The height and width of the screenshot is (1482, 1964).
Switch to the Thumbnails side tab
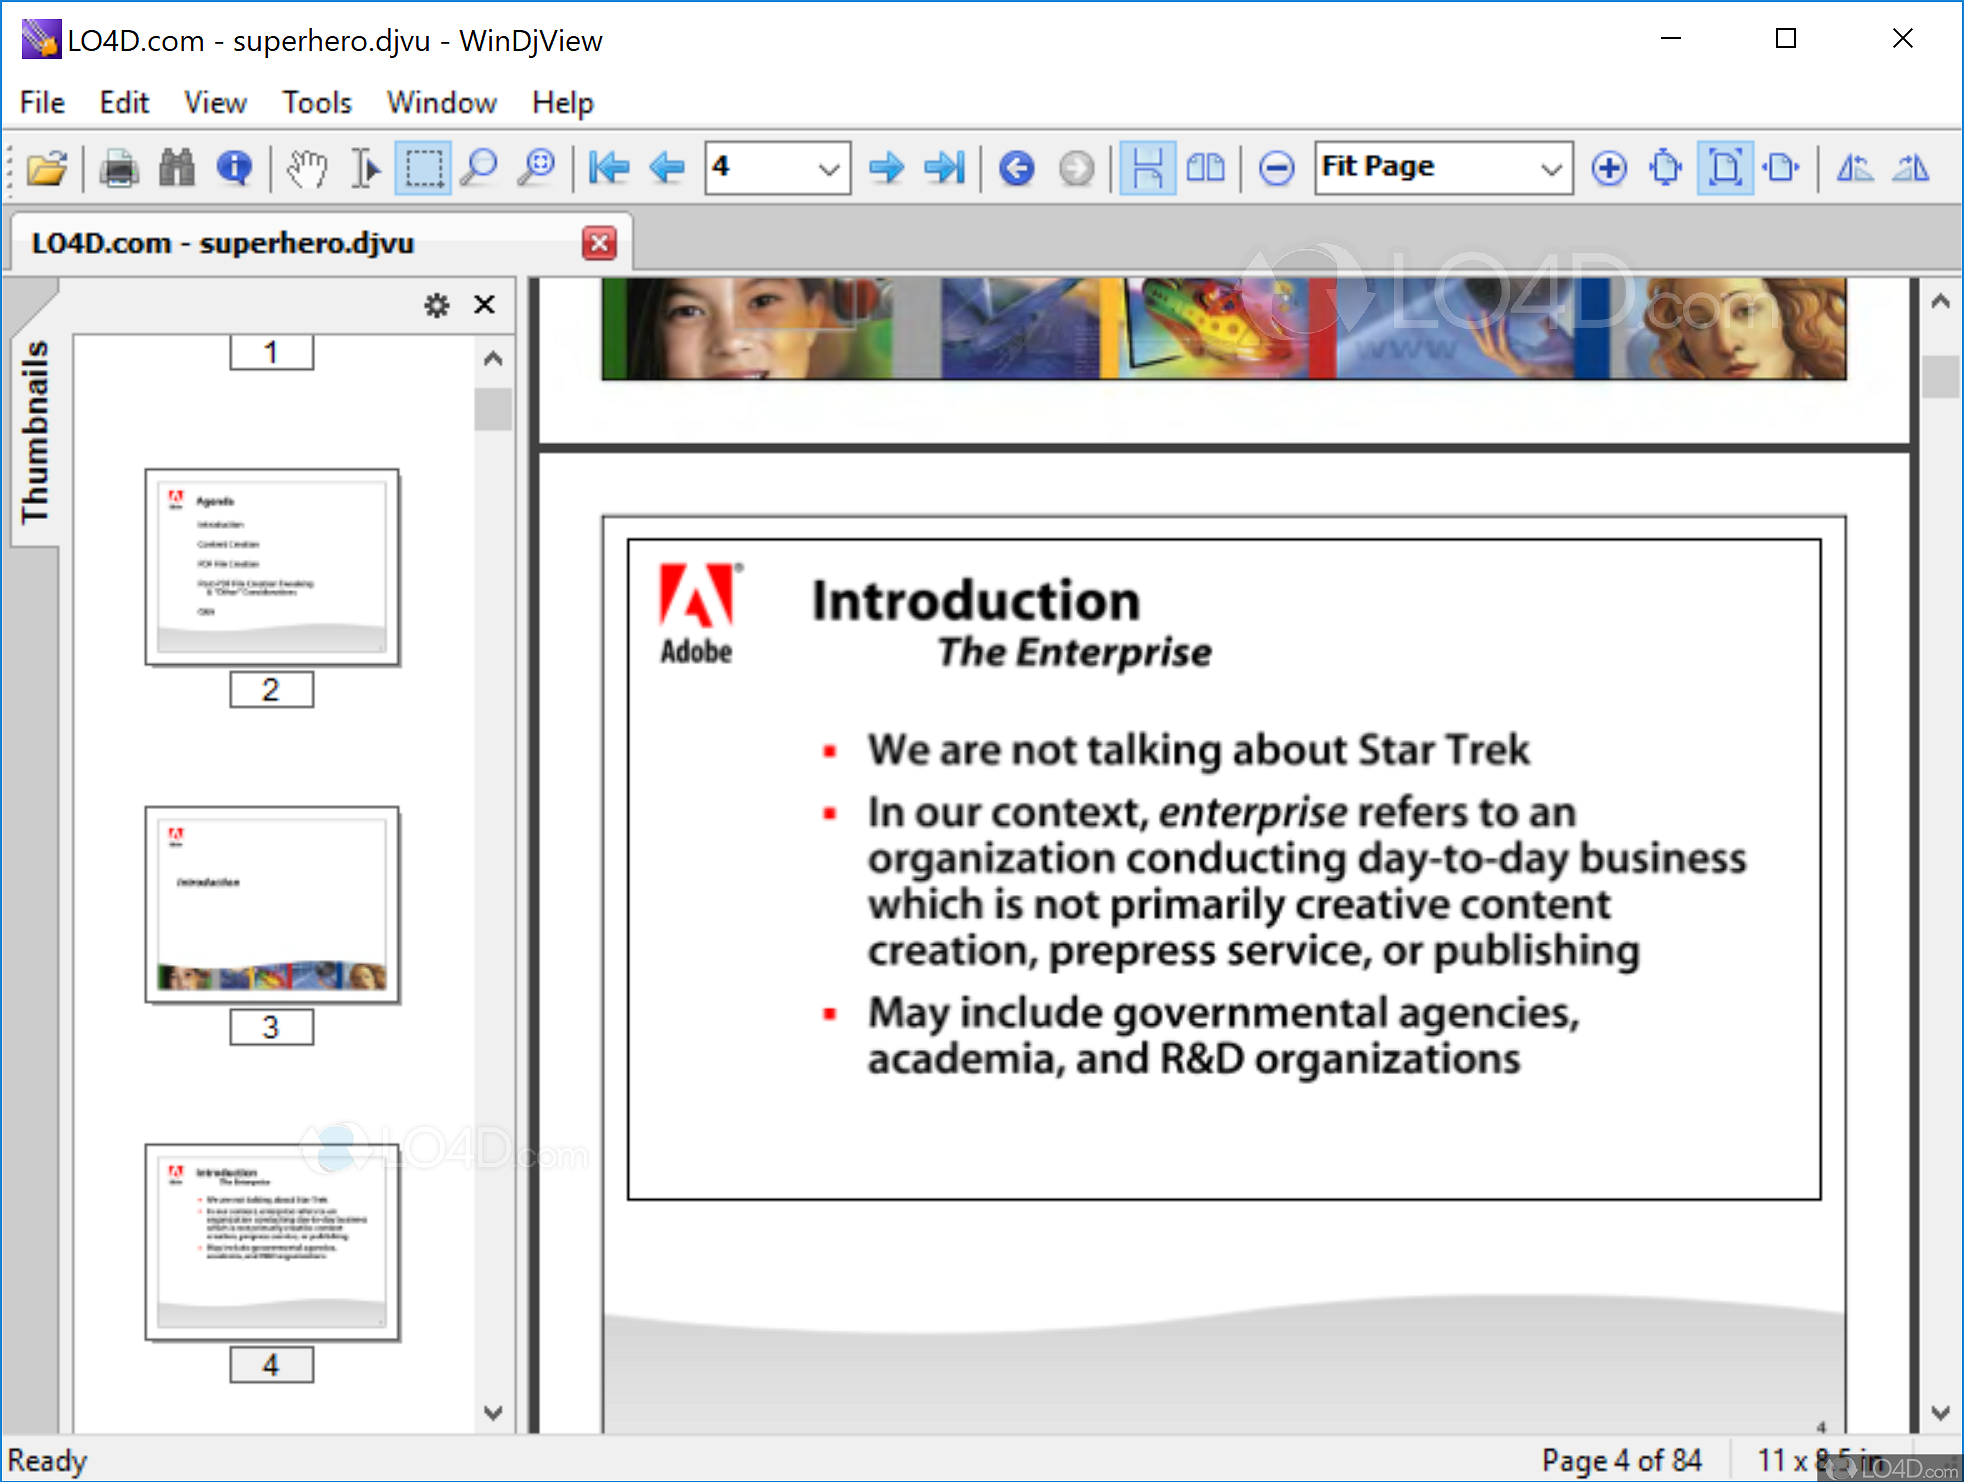tap(34, 430)
